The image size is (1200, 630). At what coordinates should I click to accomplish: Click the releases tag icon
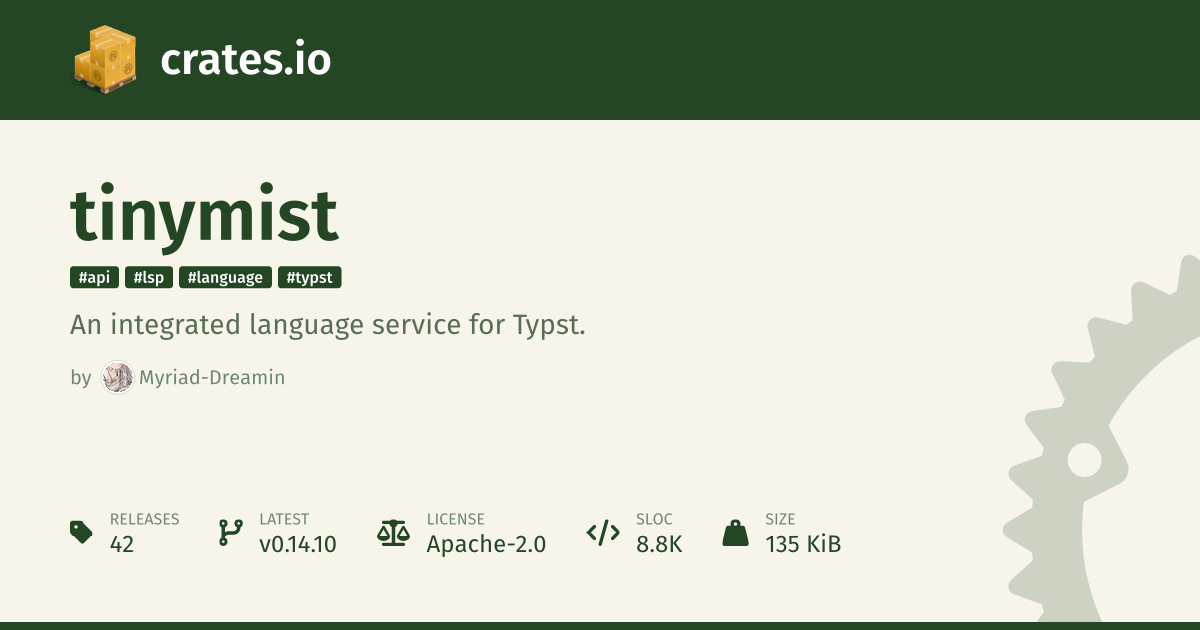[x=81, y=532]
